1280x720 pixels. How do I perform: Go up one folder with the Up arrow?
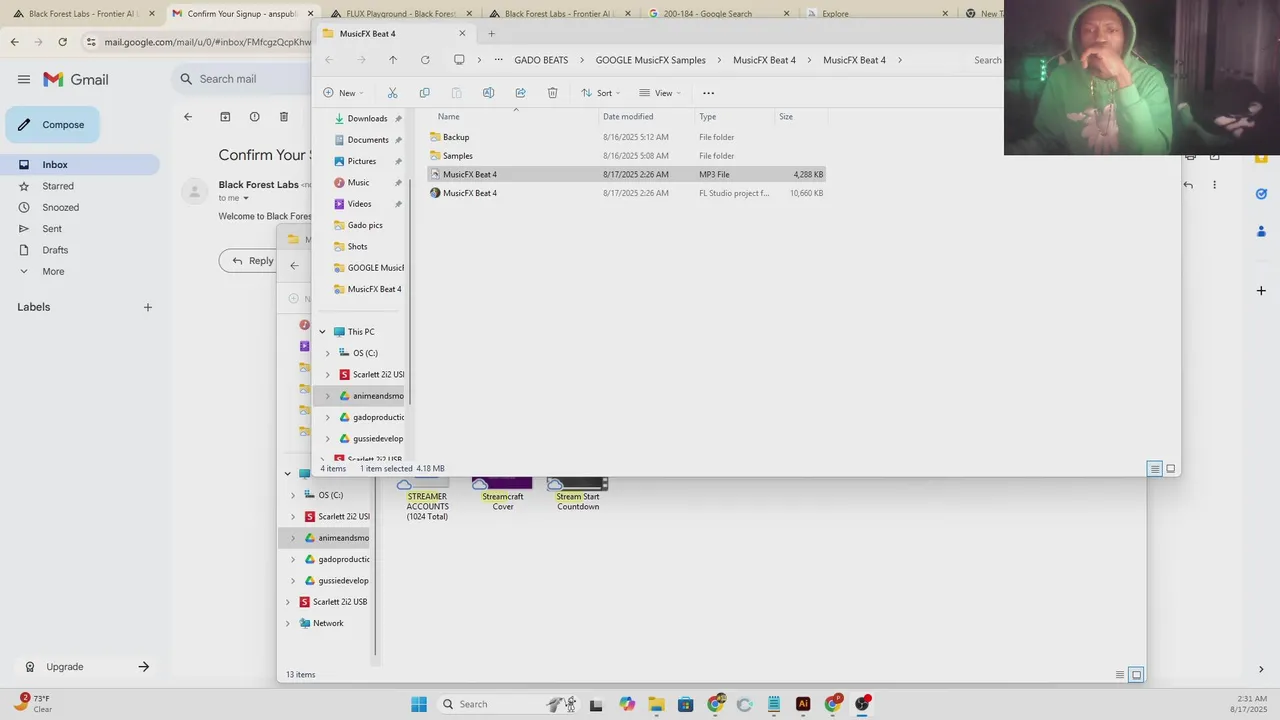pyautogui.click(x=392, y=60)
